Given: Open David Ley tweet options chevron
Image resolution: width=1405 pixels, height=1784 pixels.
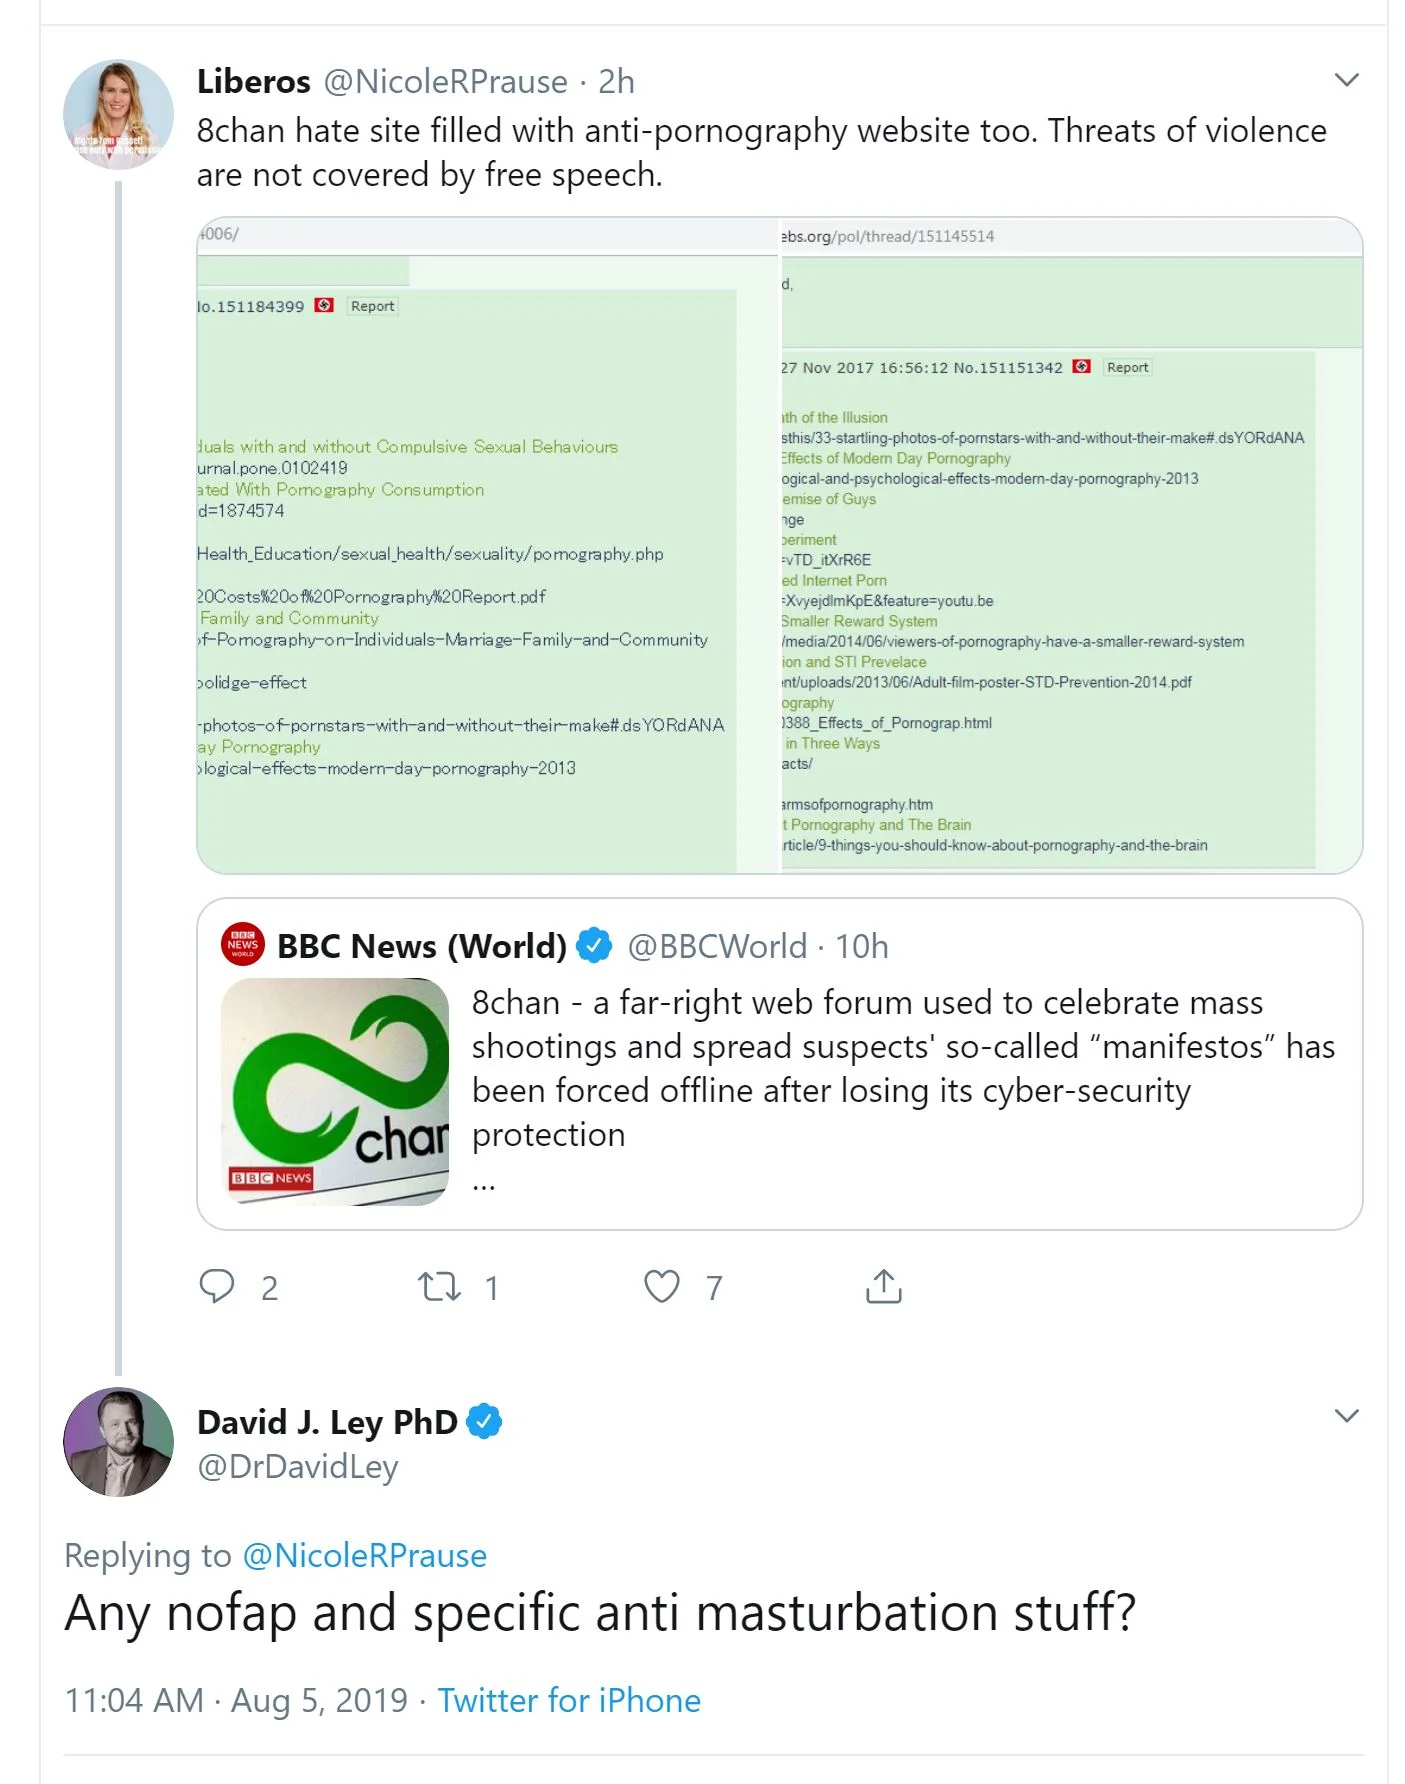Looking at the screenshot, I should (x=1346, y=1416).
